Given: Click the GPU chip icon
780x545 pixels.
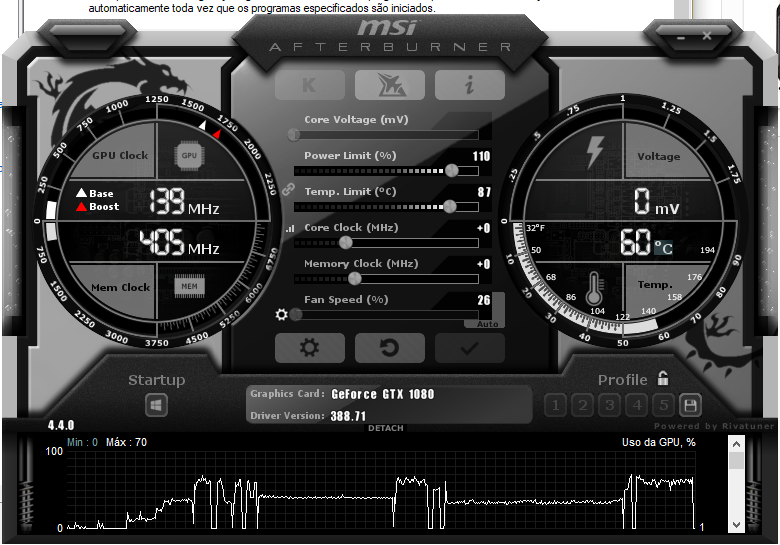Looking at the screenshot, I should 189,156.
